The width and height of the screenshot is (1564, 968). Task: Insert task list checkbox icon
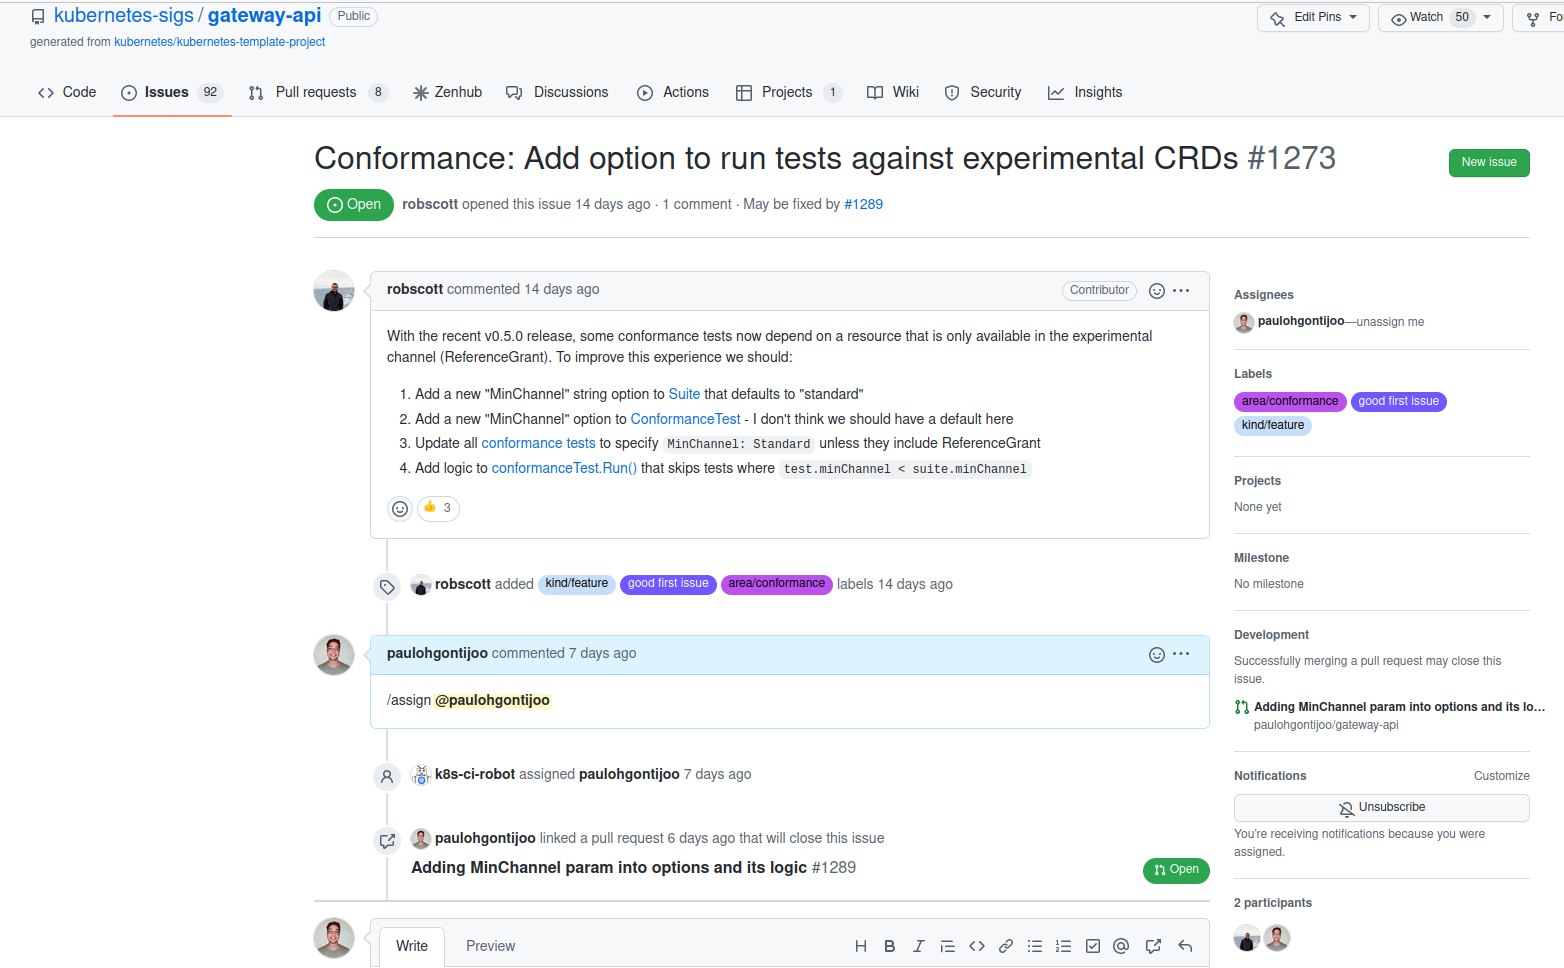(1093, 946)
